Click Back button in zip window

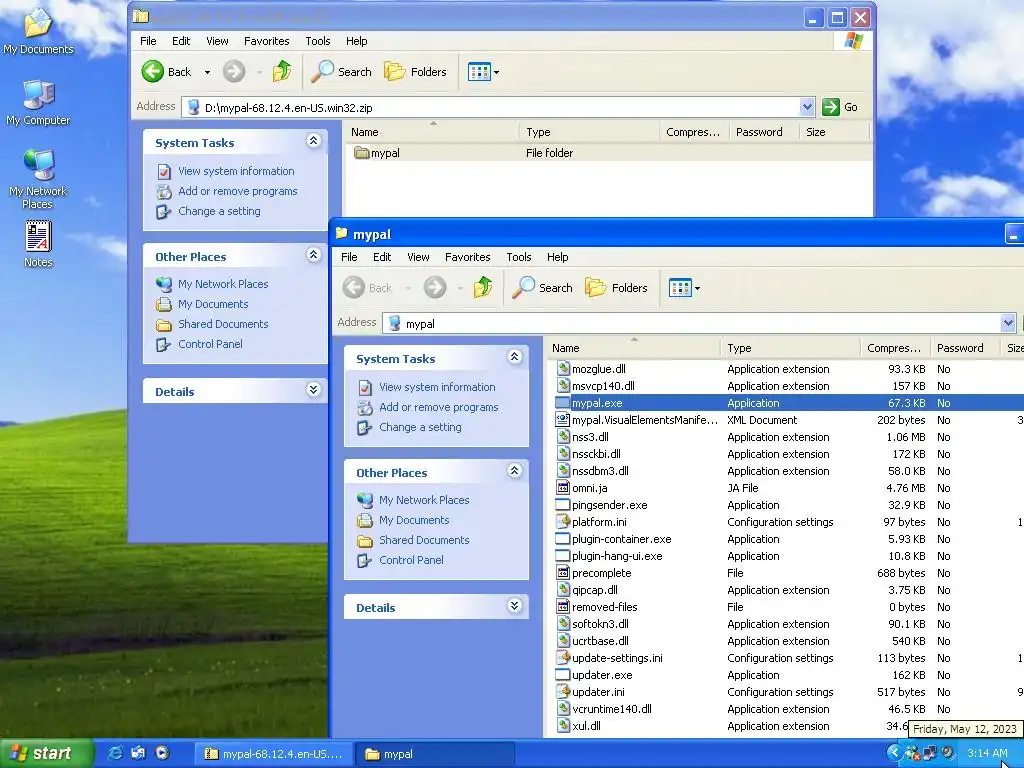(167, 71)
